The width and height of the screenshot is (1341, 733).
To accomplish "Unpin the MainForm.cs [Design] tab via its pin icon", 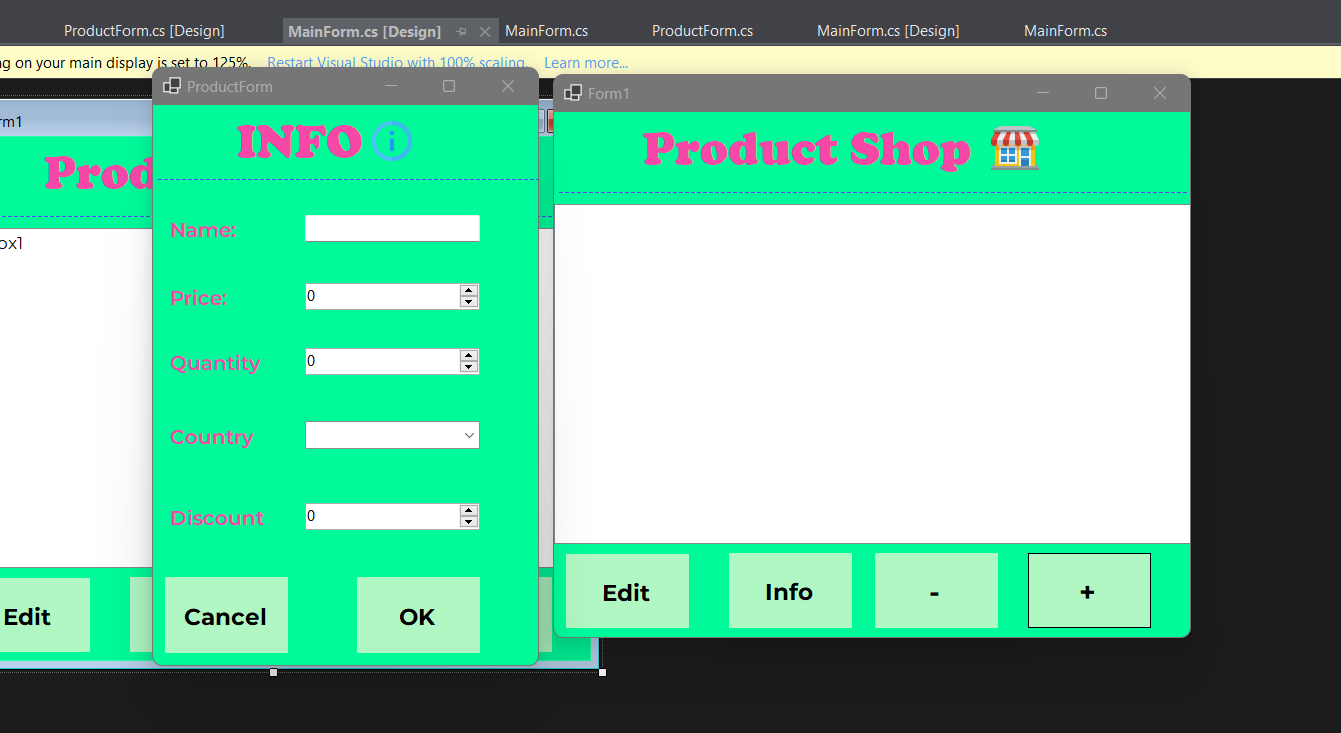I will [x=461, y=31].
